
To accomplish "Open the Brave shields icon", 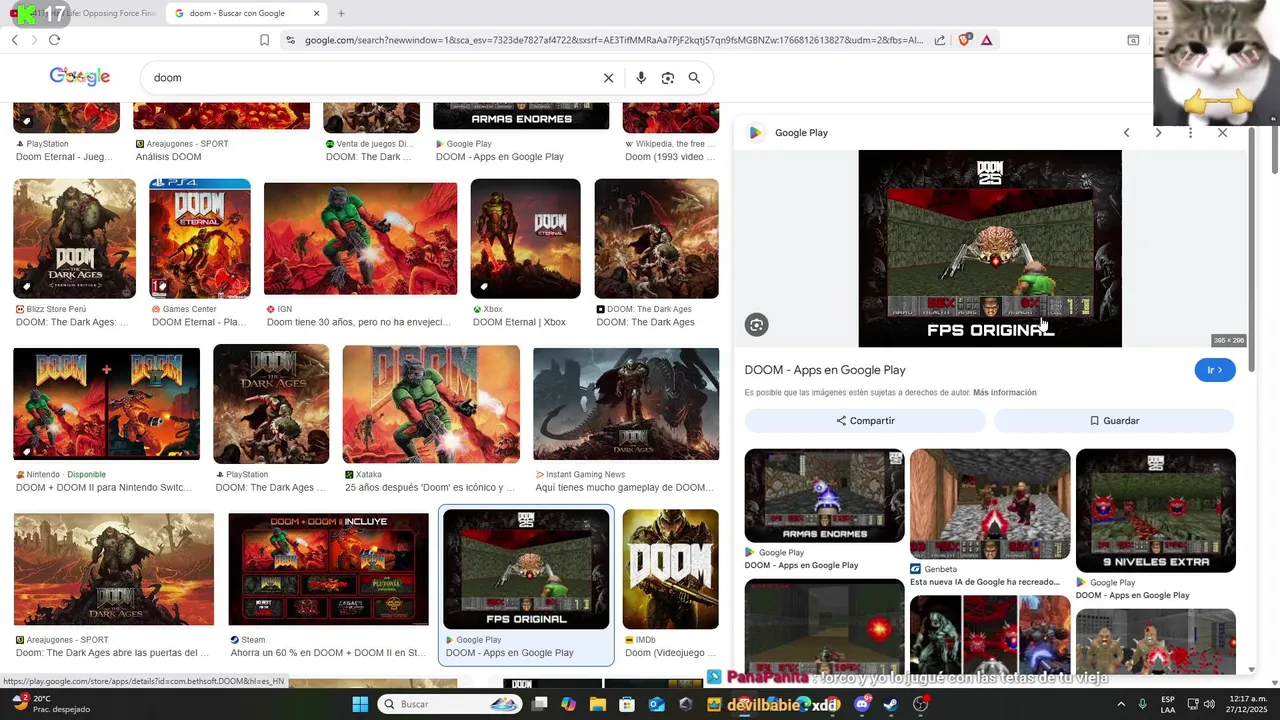I will (x=964, y=40).
